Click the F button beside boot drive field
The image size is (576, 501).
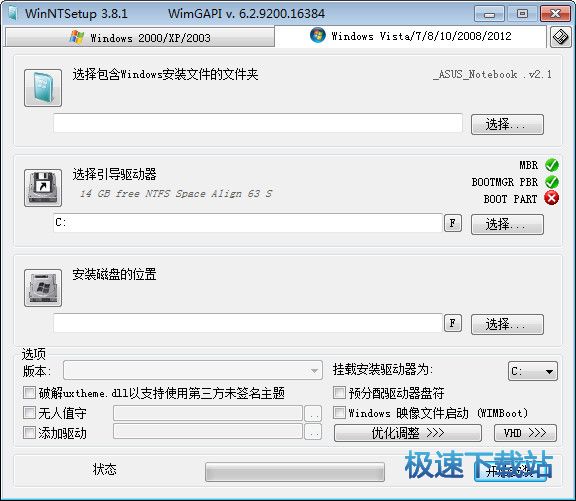tap(453, 223)
